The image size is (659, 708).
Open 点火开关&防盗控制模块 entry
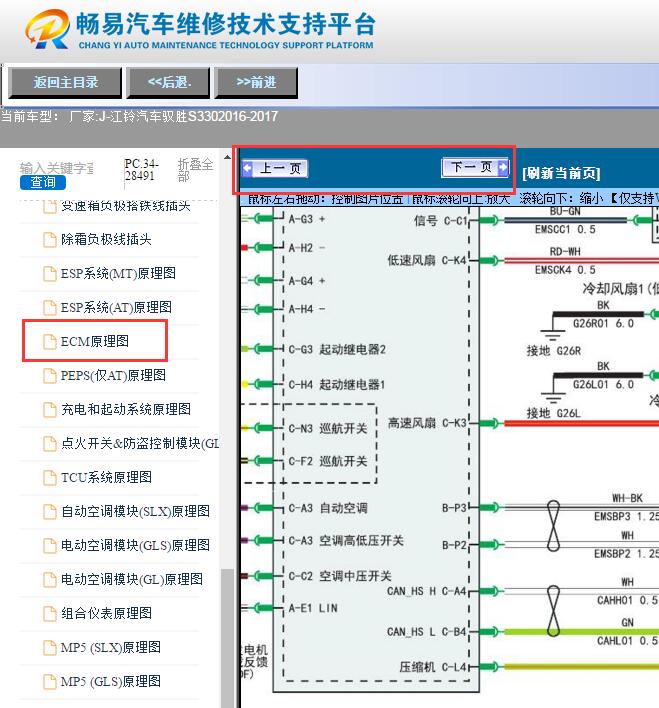point(140,443)
